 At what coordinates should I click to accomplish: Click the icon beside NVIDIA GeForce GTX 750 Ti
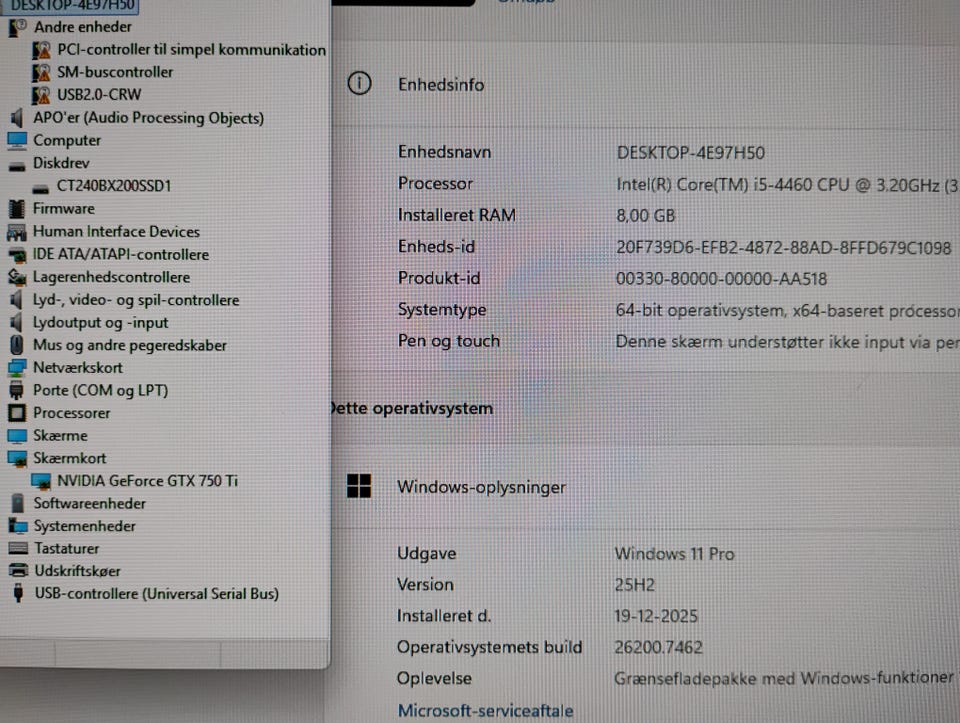click(x=41, y=482)
